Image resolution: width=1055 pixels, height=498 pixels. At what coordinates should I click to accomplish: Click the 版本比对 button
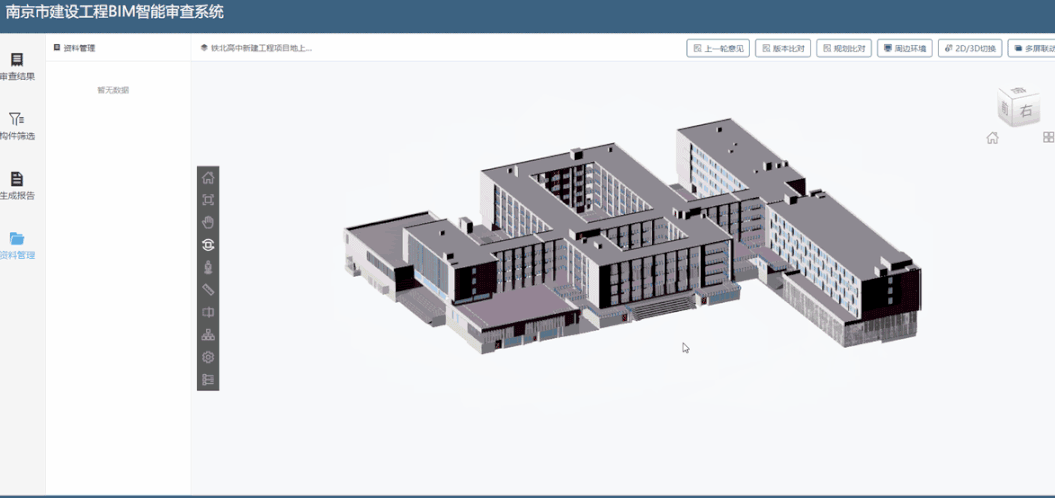(783, 48)
